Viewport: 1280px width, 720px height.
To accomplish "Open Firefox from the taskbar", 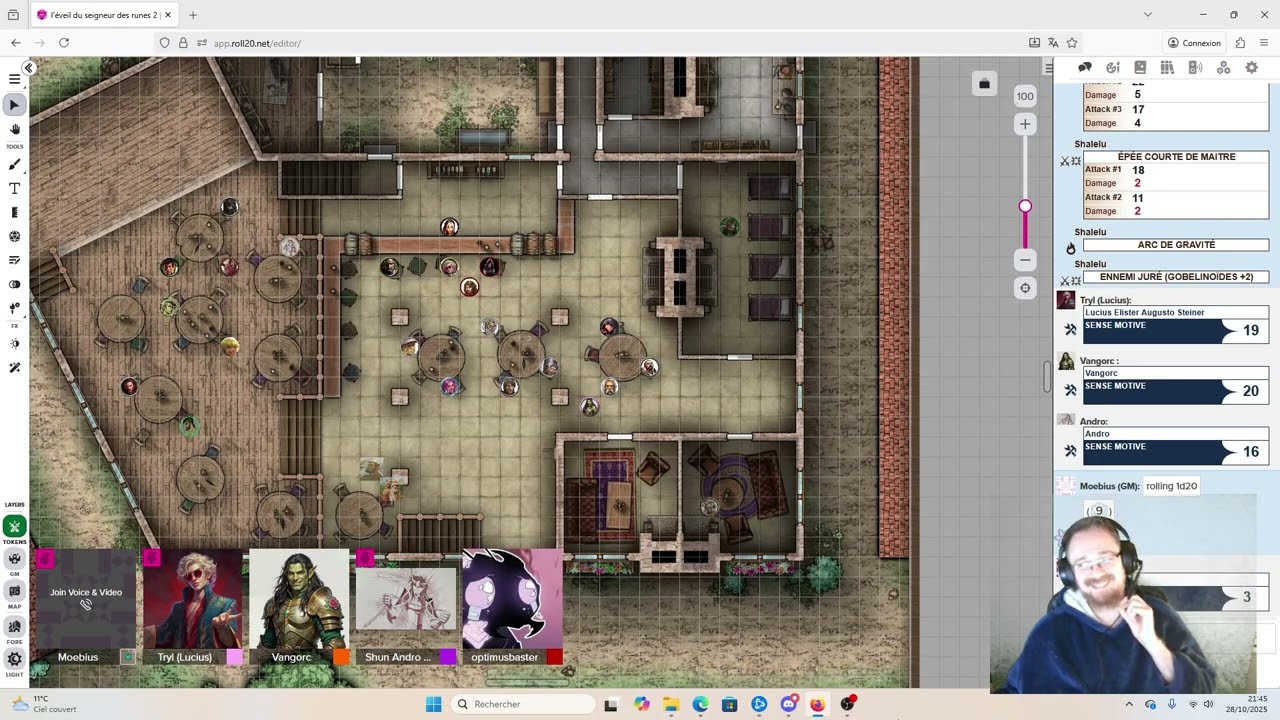I will pyautogui.click(x=817, y=704).
